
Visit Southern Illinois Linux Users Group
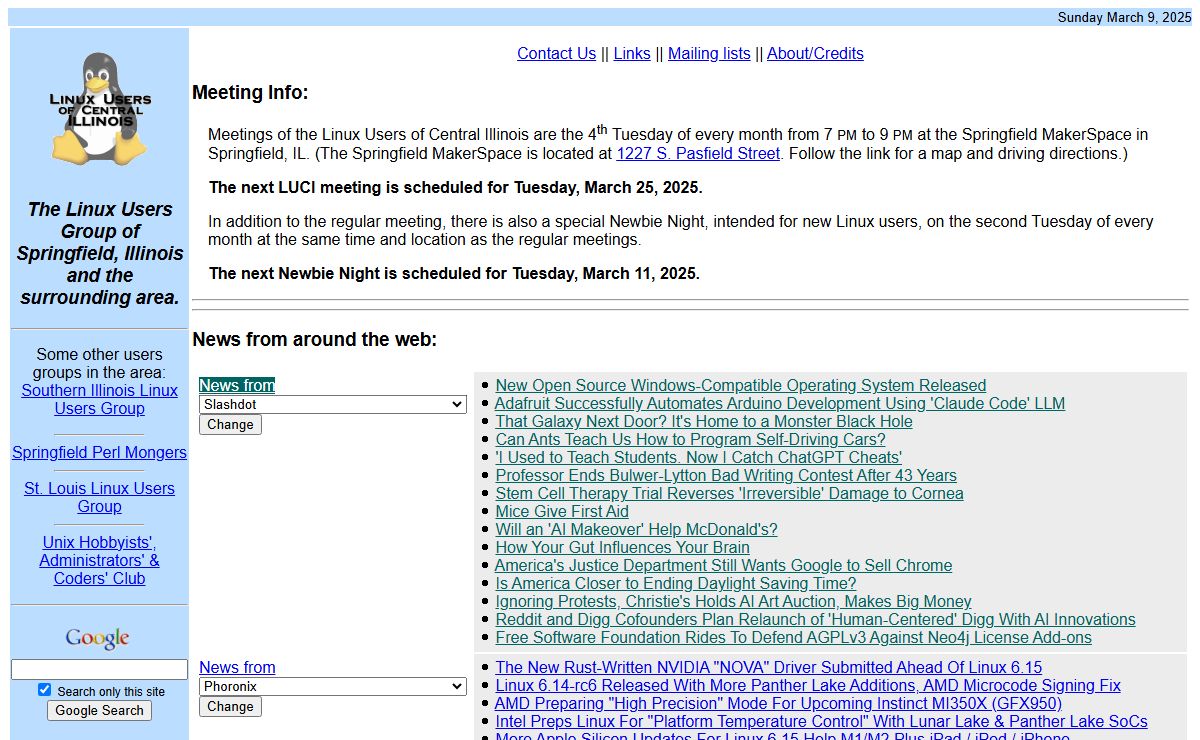pyautogui.click(x=99, y=400)
